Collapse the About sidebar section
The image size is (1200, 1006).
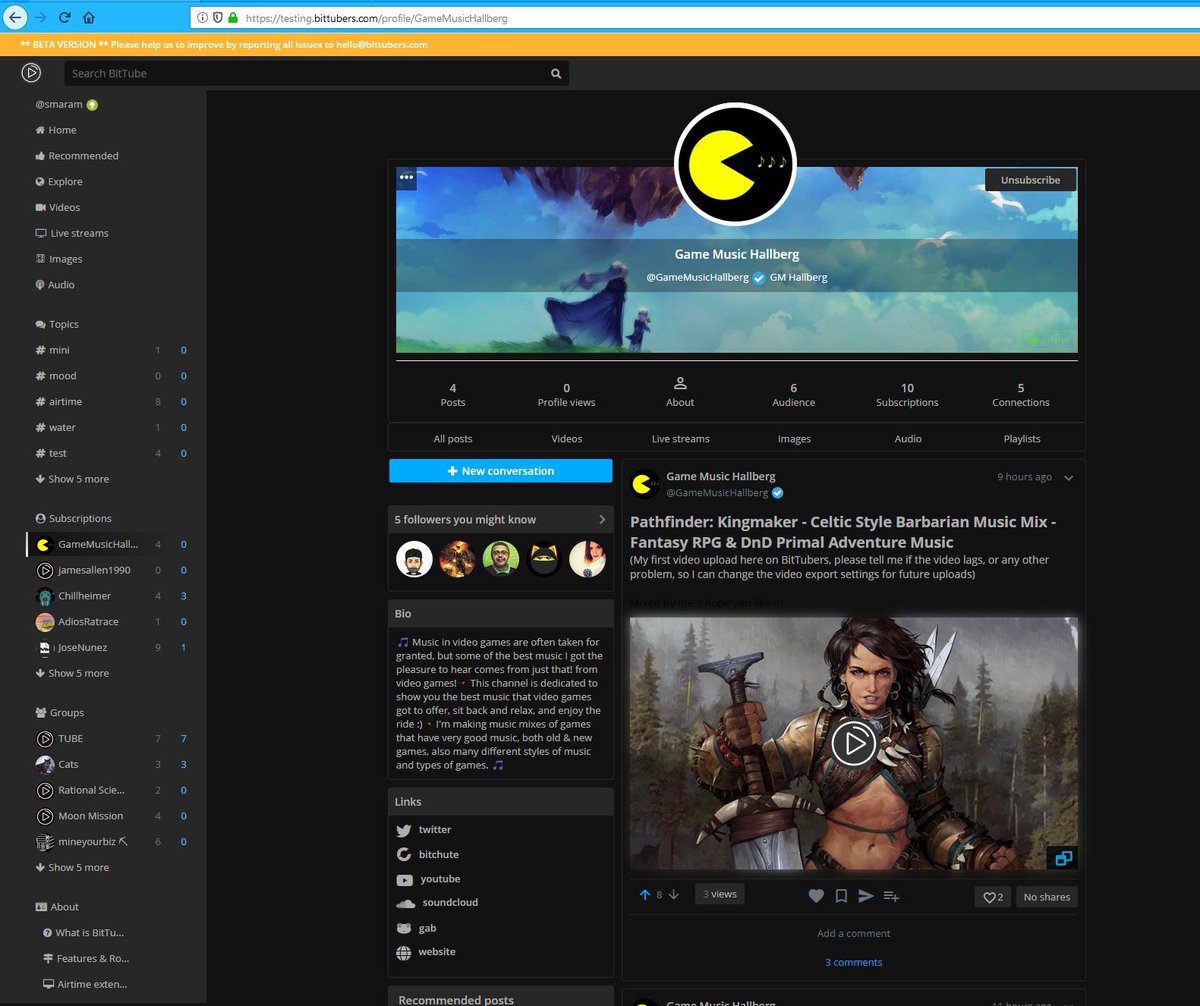[57, 906]
